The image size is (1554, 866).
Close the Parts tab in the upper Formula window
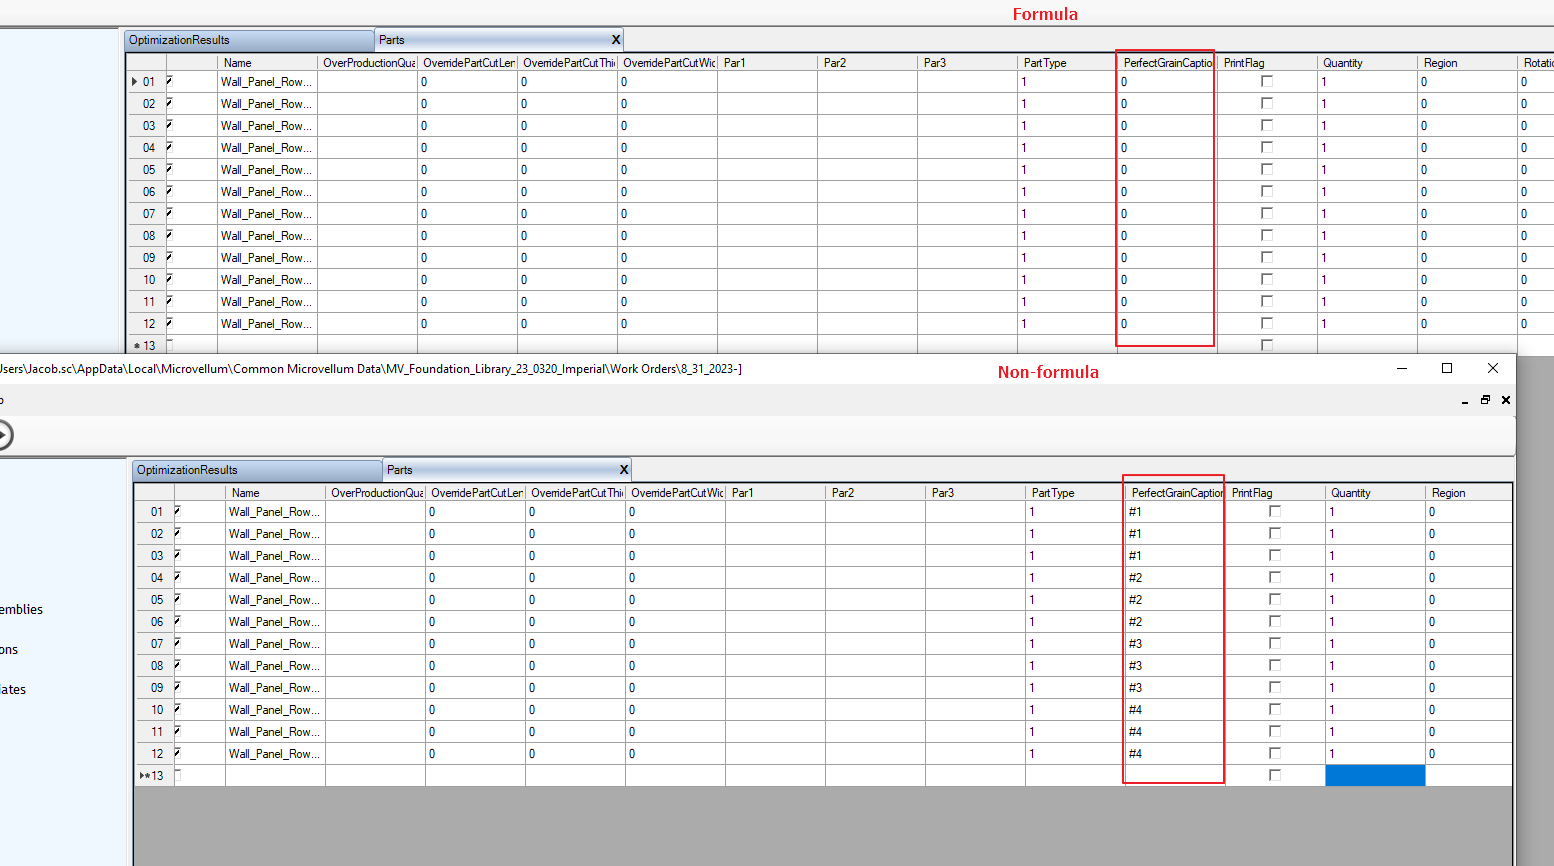(616, 40)
